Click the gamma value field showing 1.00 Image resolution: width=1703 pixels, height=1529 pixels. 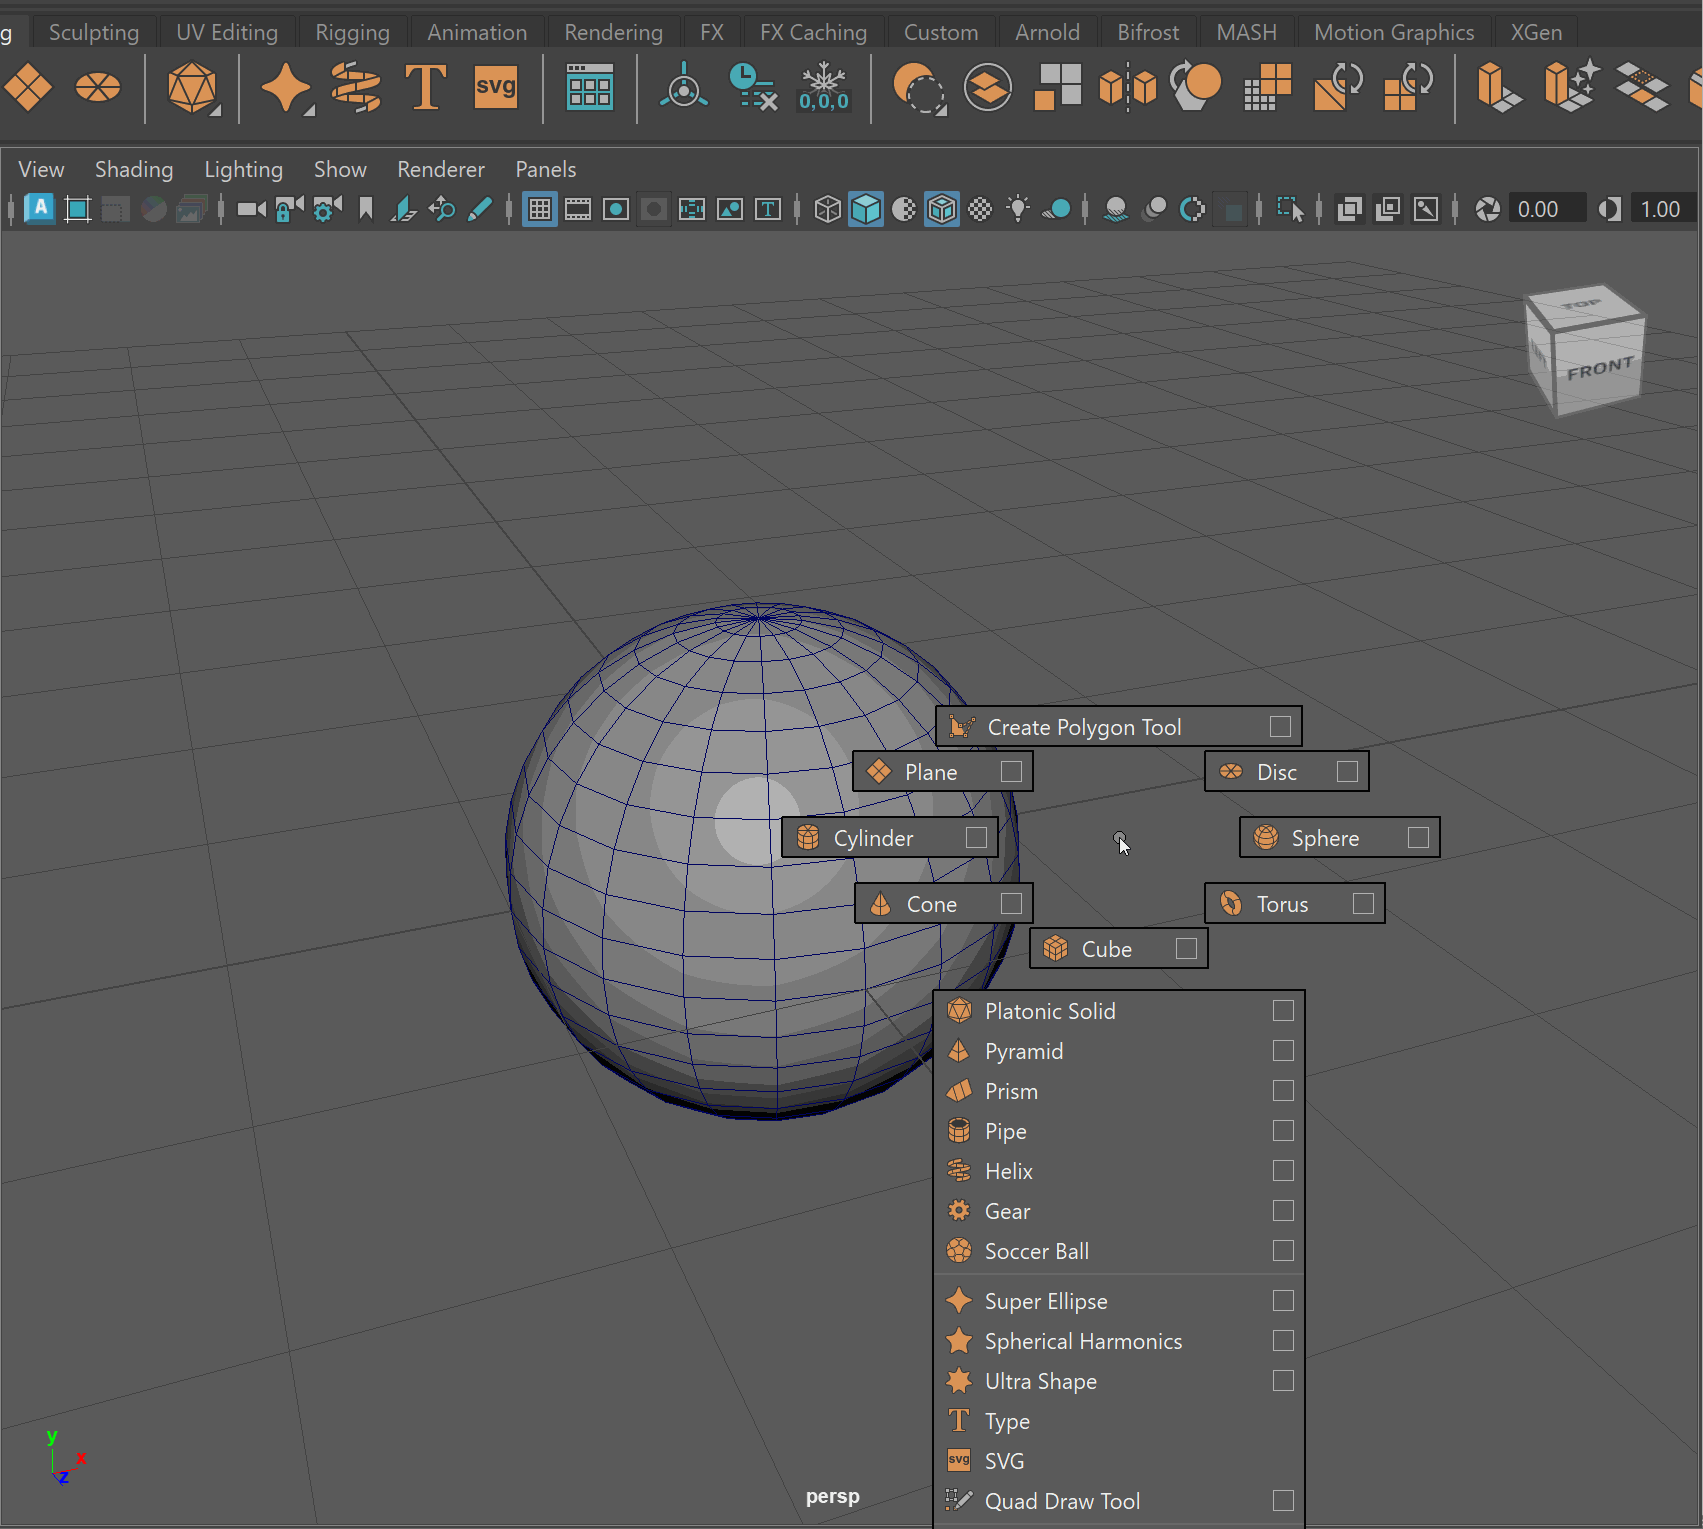click(1660, 209)
